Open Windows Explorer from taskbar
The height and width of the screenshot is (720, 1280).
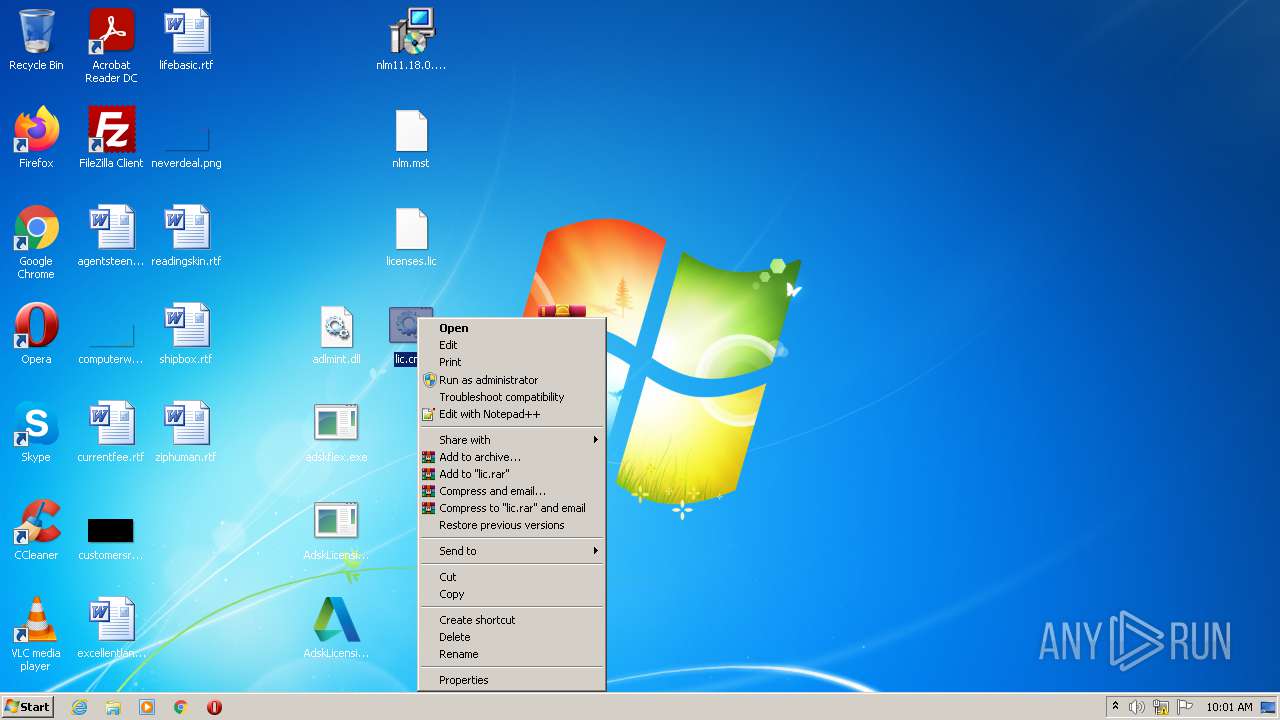click(113, 707)
